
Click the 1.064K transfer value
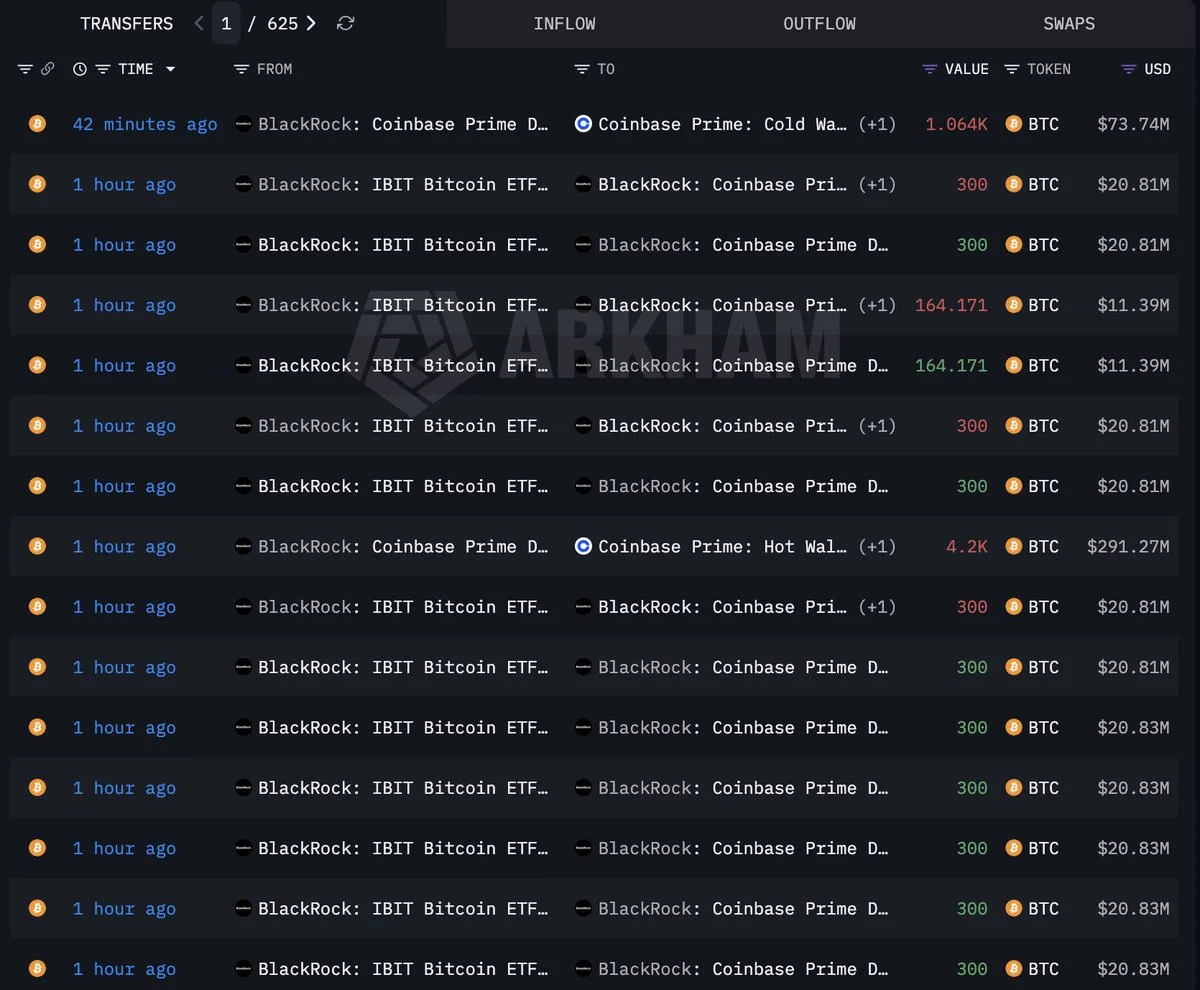956,124
